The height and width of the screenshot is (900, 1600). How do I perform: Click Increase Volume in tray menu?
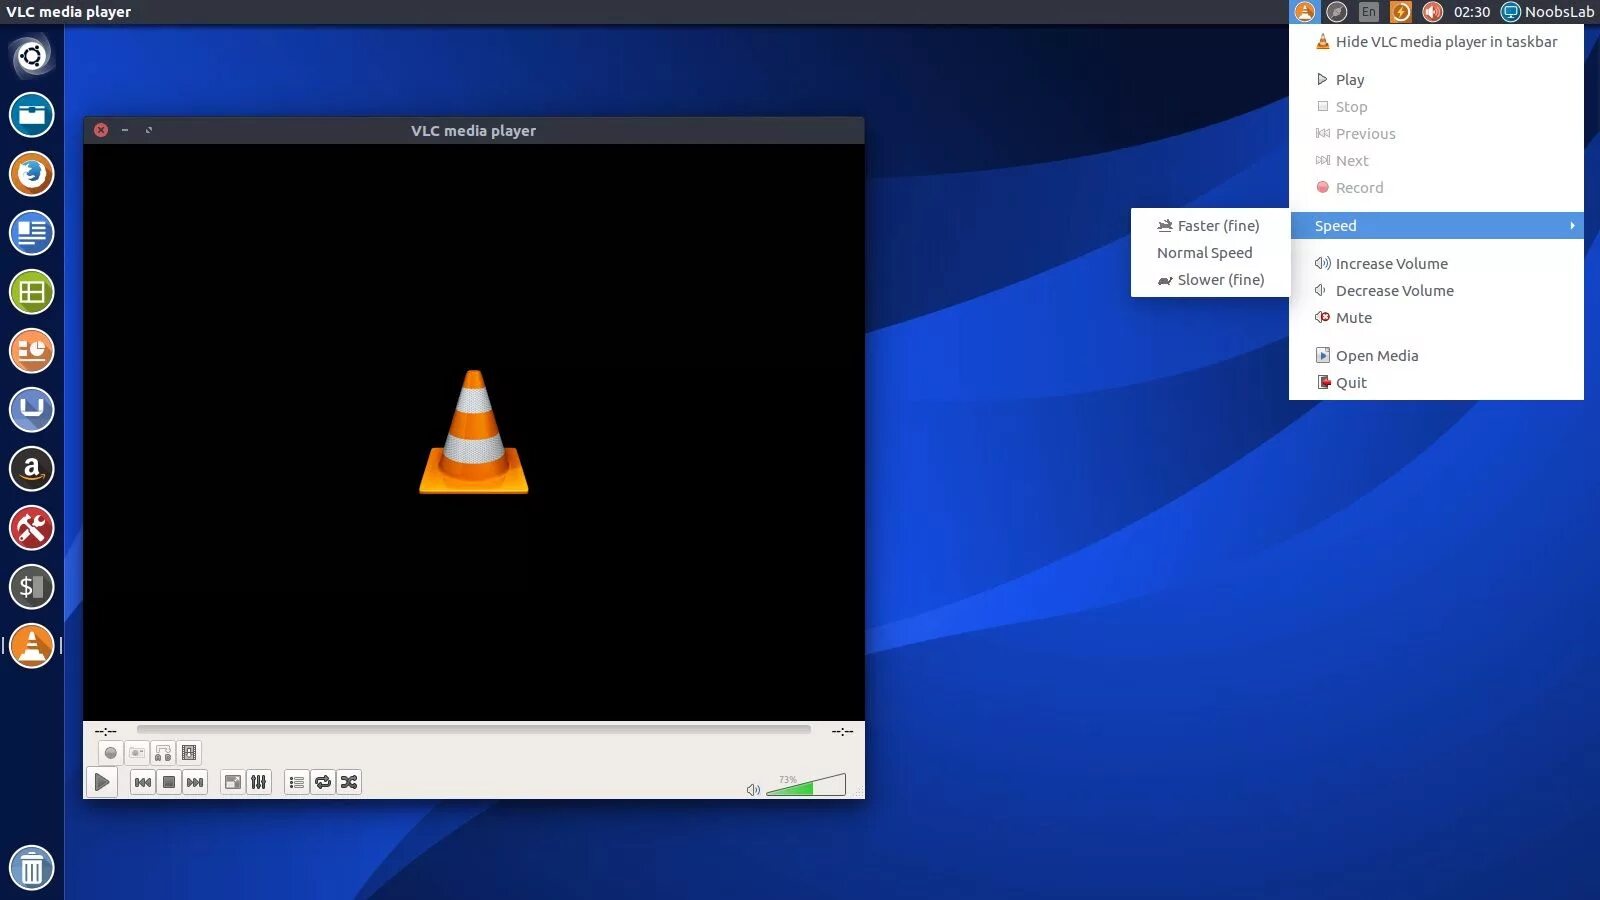(1437, 264)
